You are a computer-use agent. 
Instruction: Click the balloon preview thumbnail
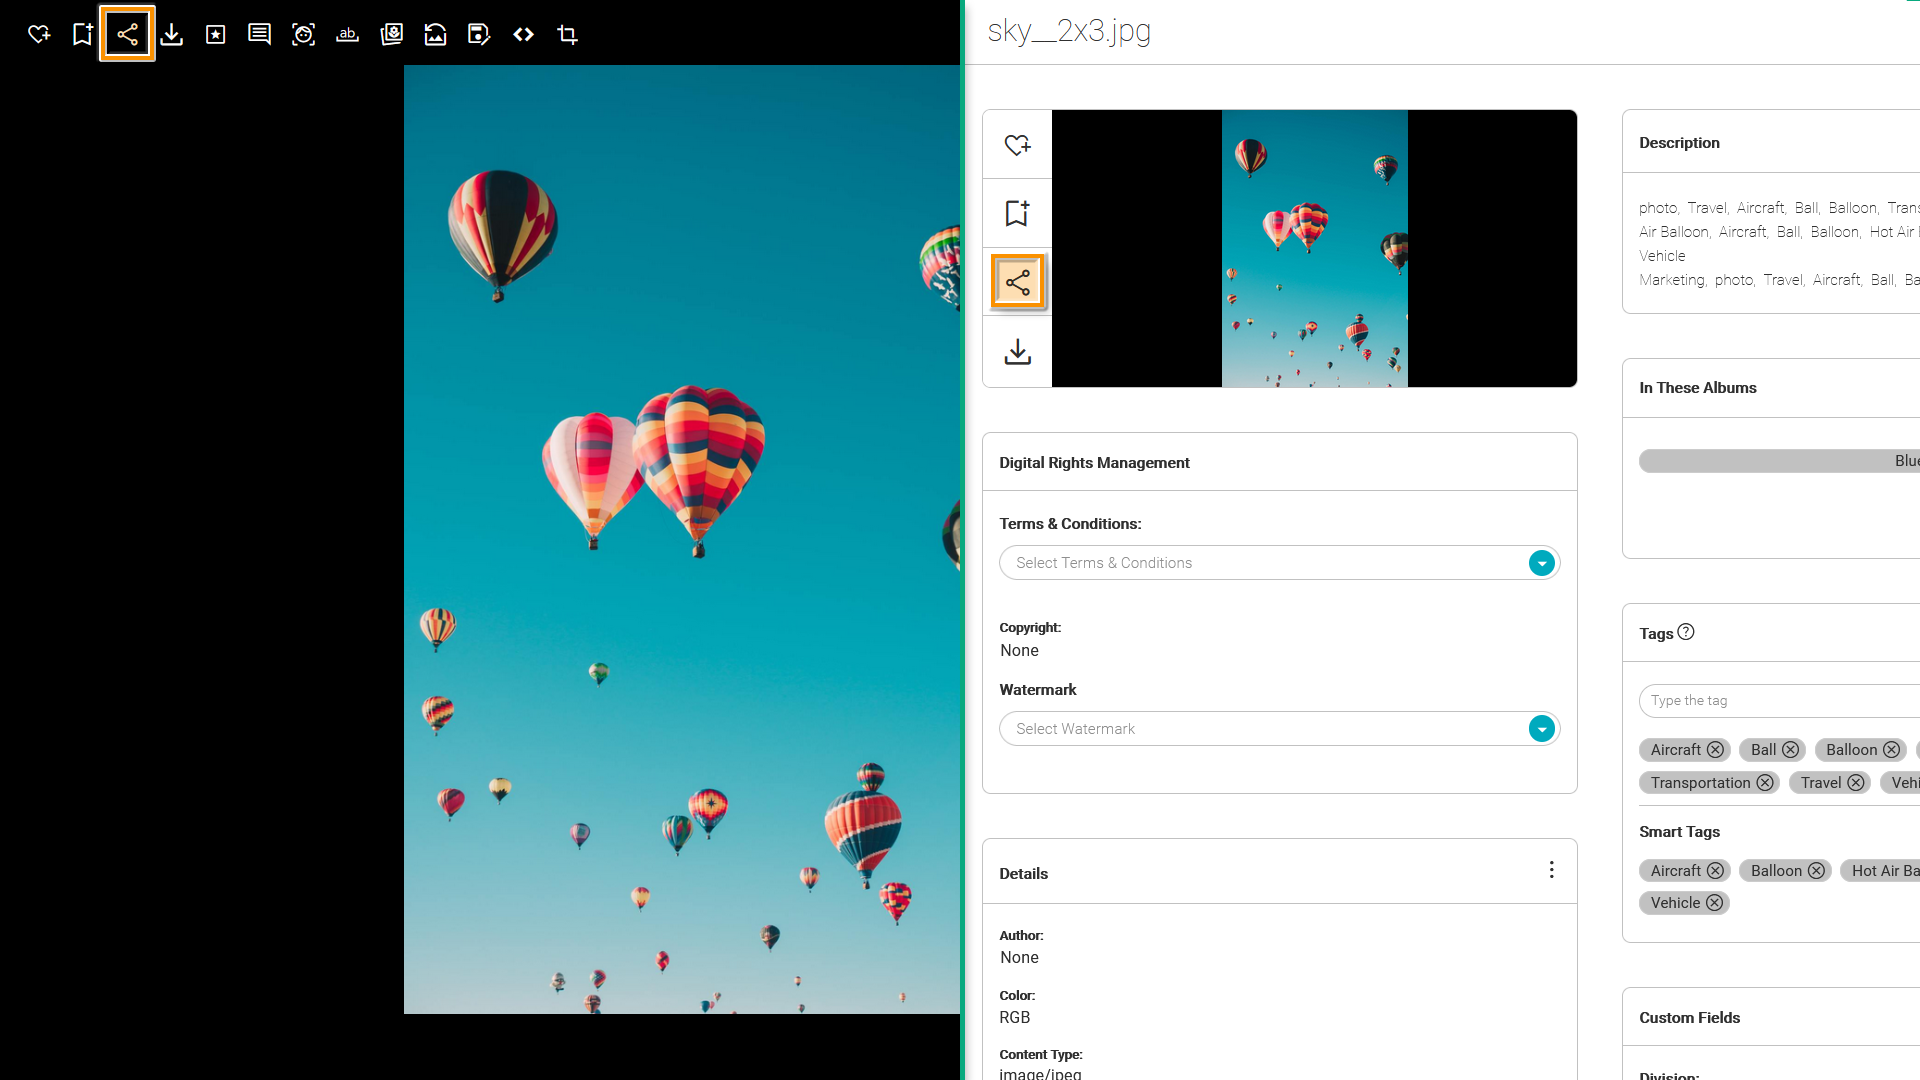1314,249
